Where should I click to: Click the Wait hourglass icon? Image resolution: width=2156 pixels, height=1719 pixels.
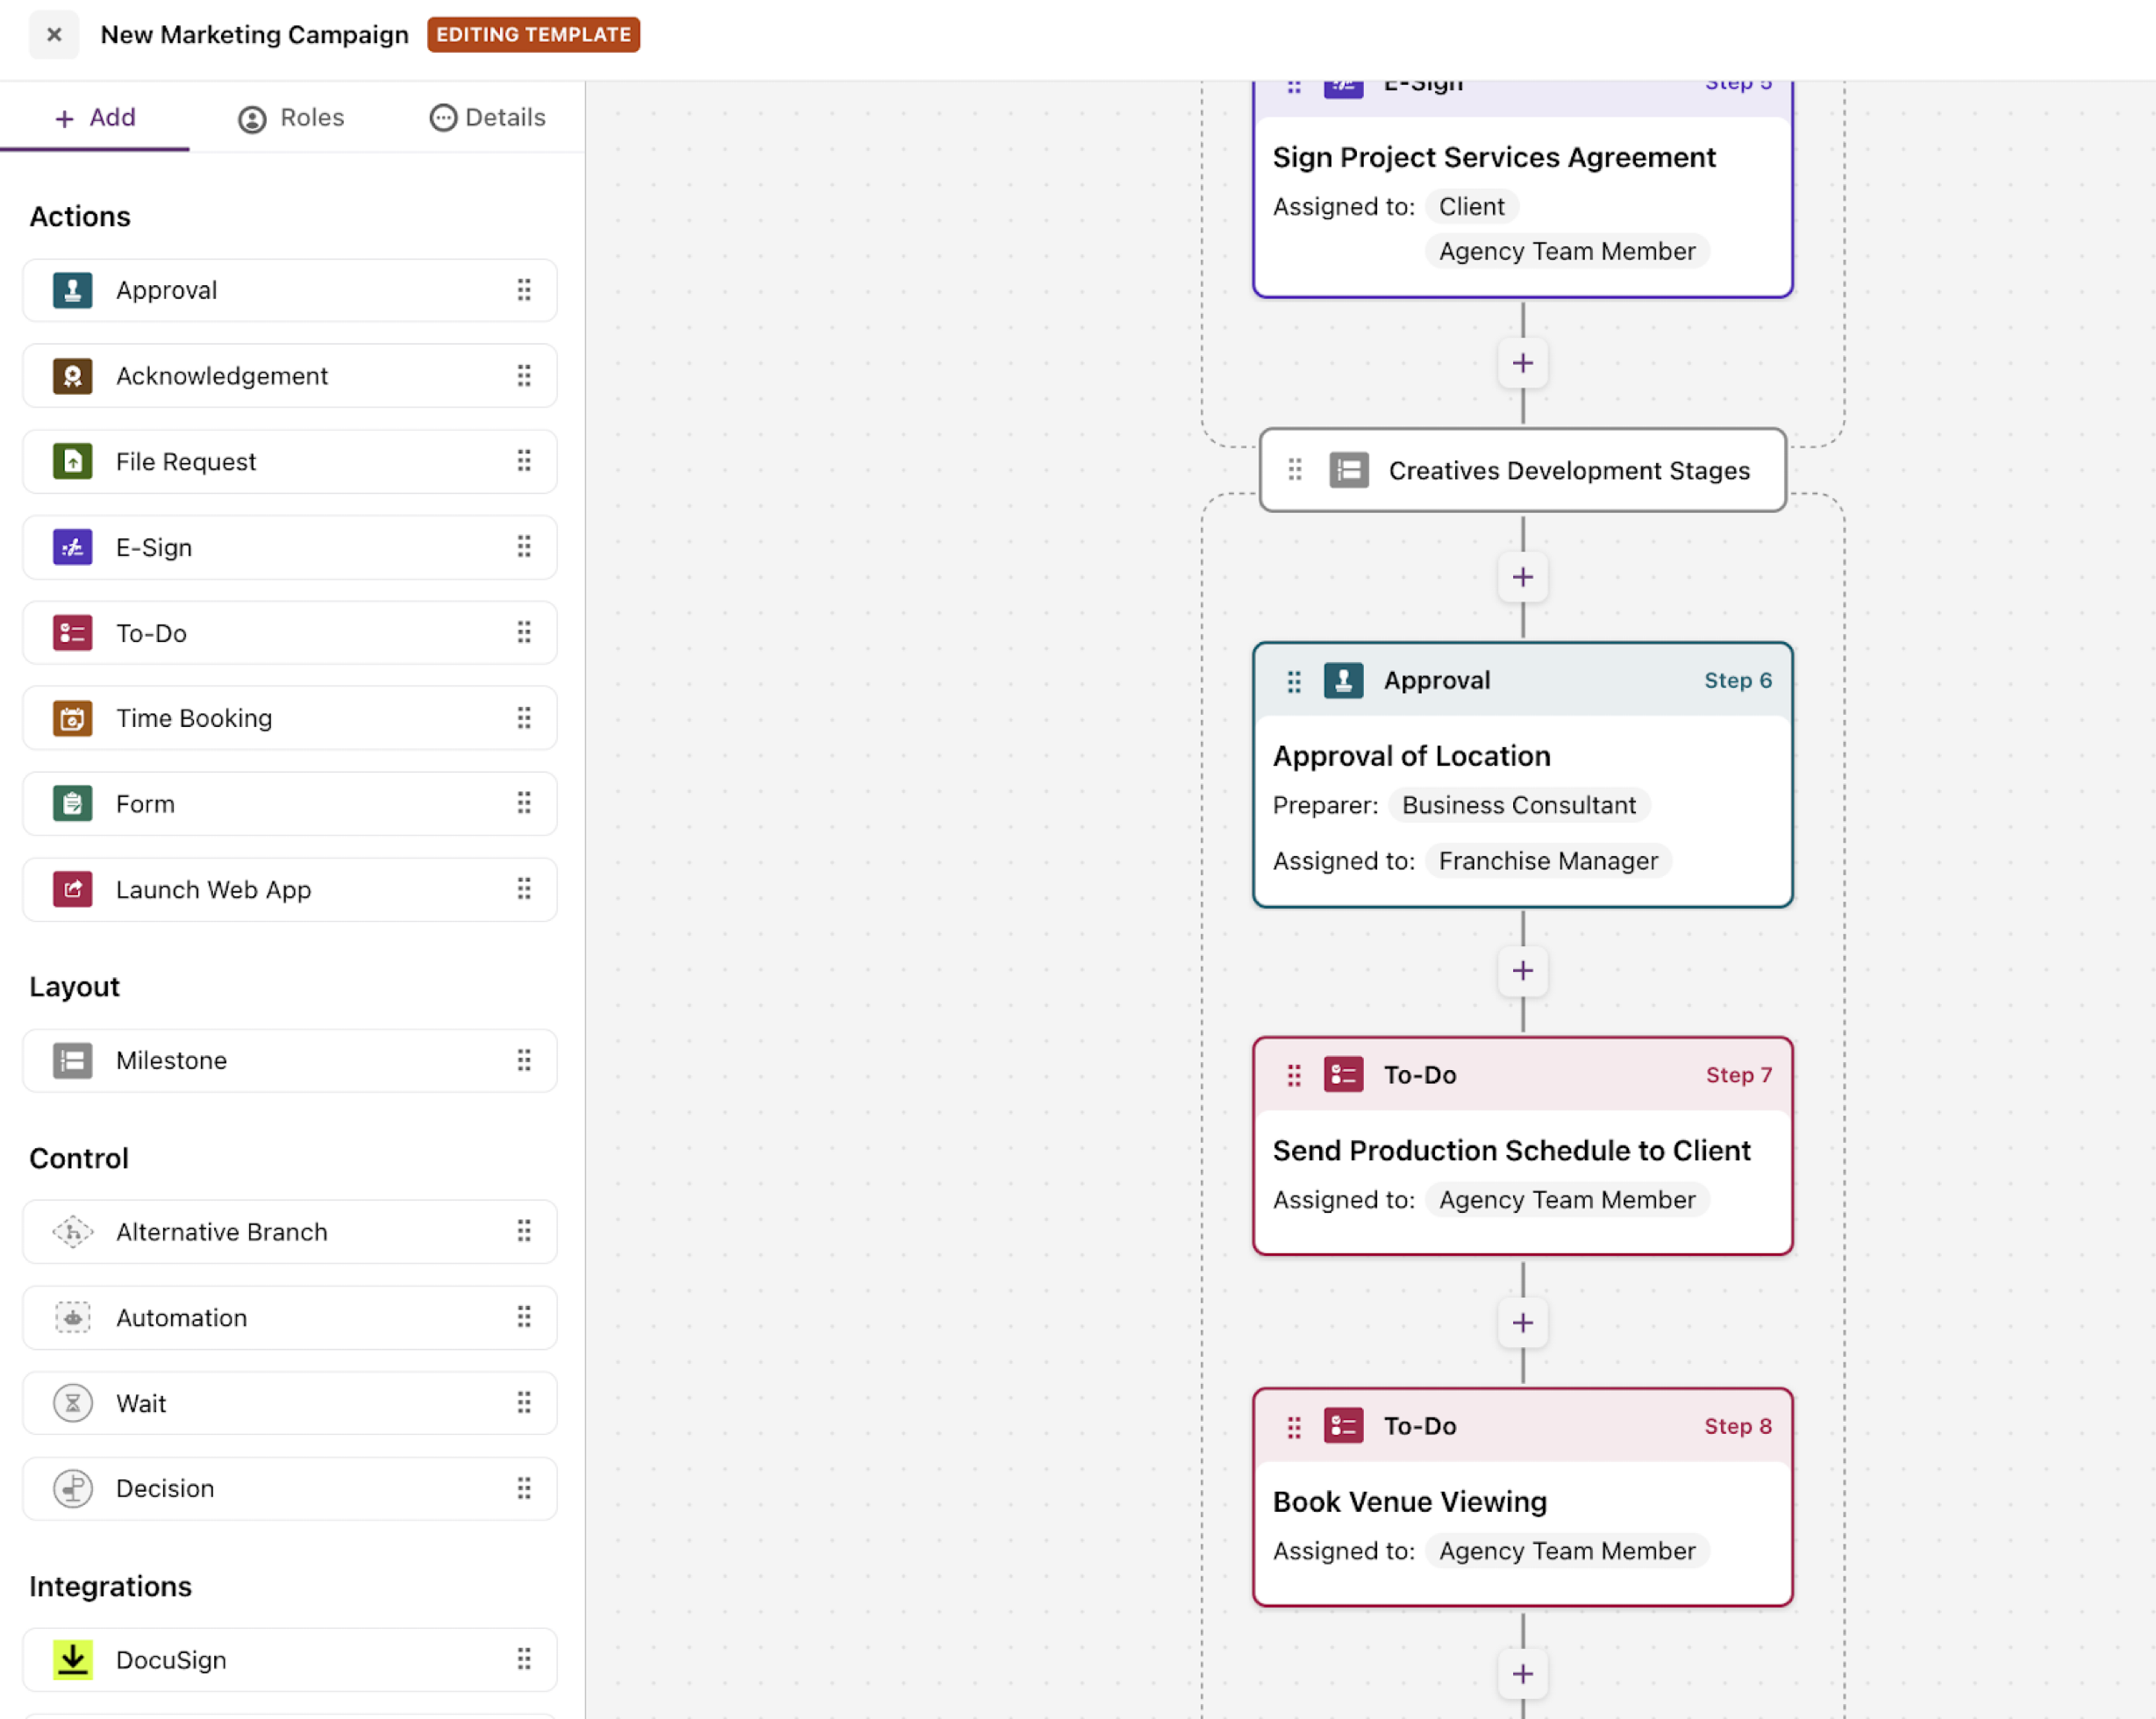tap(72, 1403)
